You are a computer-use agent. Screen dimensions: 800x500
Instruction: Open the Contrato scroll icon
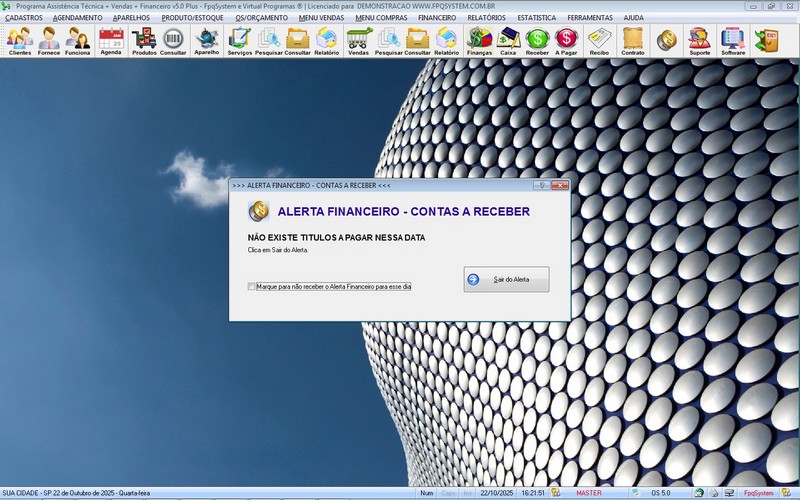(x=633, y=41)
